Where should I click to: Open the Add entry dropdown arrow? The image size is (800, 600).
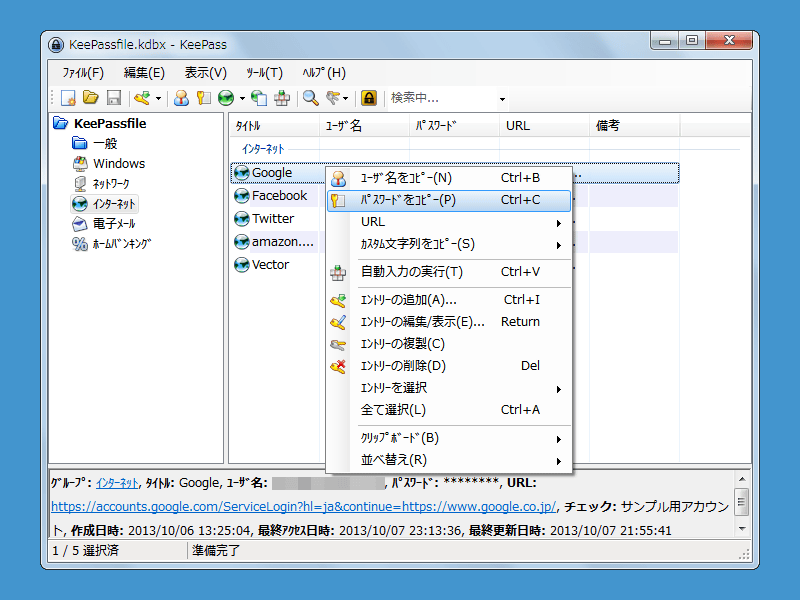click(x=158, y=98)
